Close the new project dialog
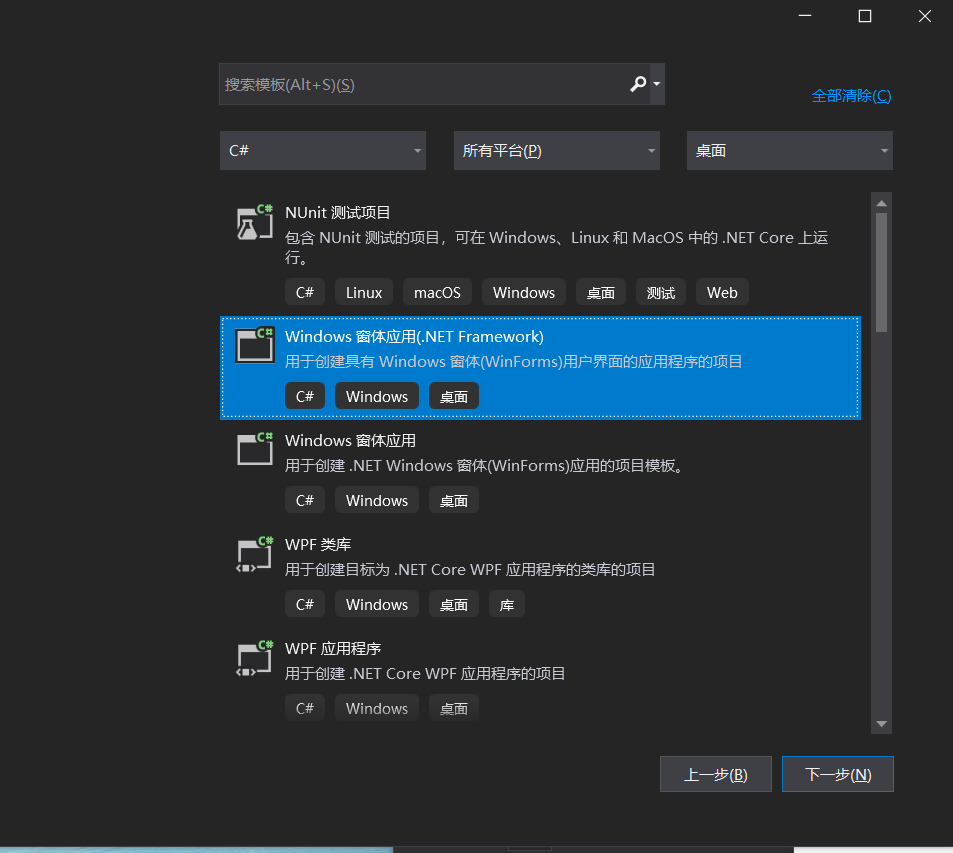This screenshot has width=953, height=853. (924, 16)
